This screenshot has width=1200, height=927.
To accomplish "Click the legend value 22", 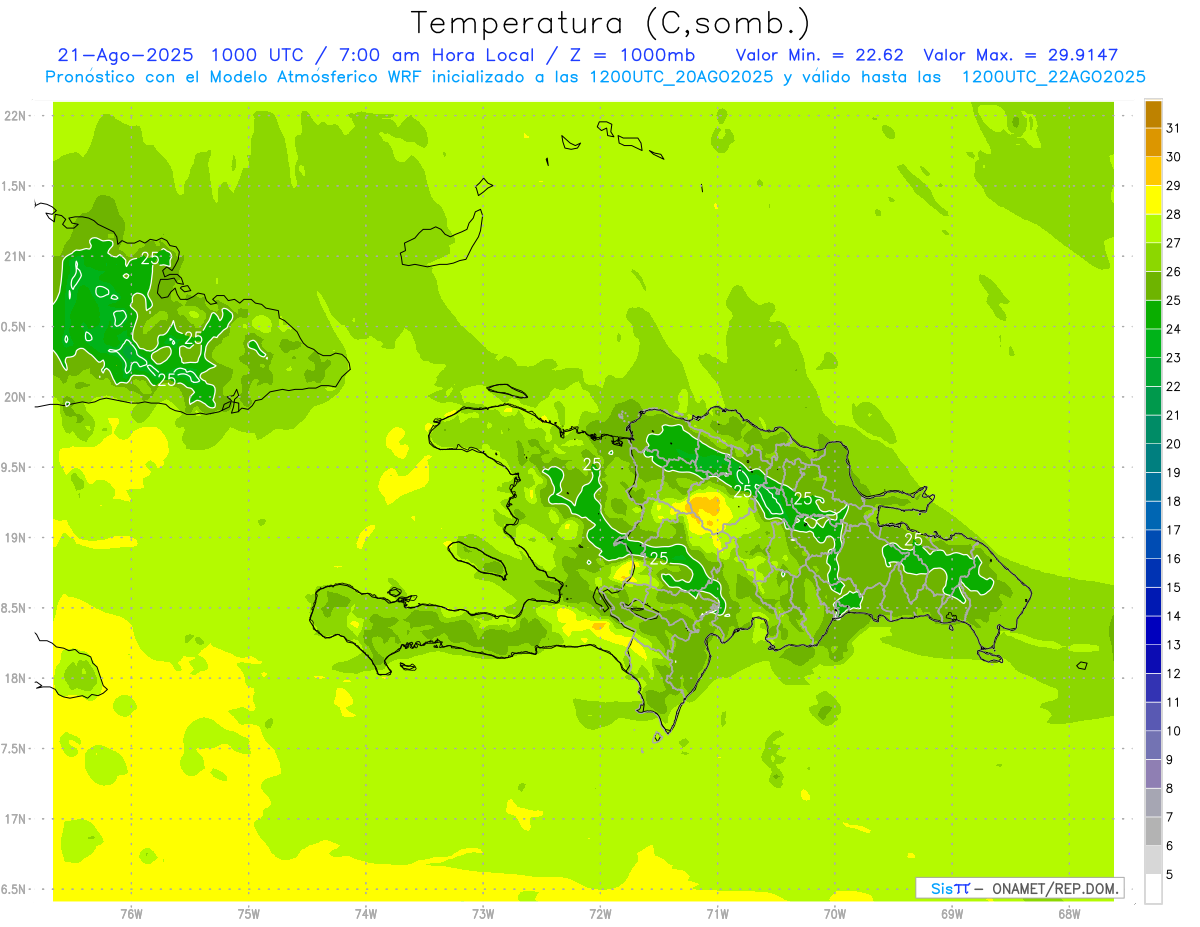I will coord(1173,386).
